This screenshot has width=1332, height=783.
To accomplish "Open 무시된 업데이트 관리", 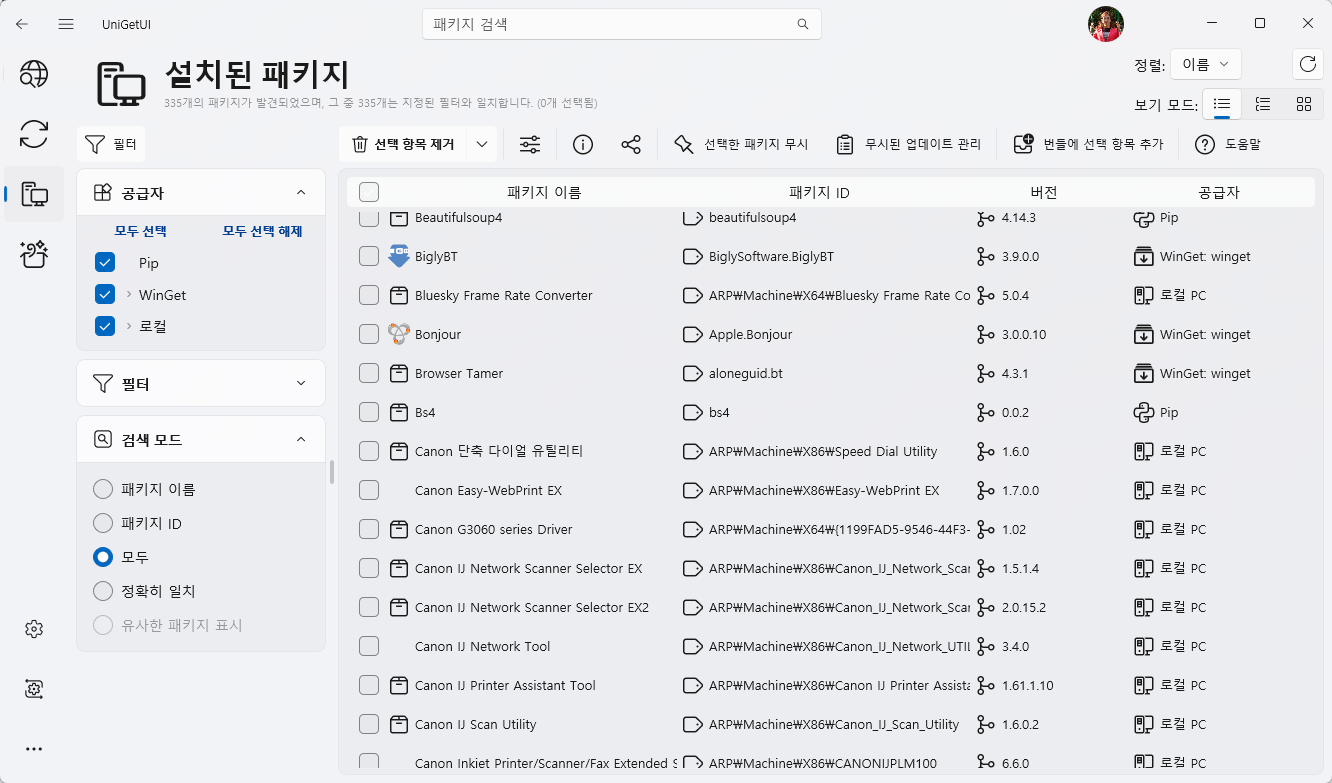I will point(908,145).
